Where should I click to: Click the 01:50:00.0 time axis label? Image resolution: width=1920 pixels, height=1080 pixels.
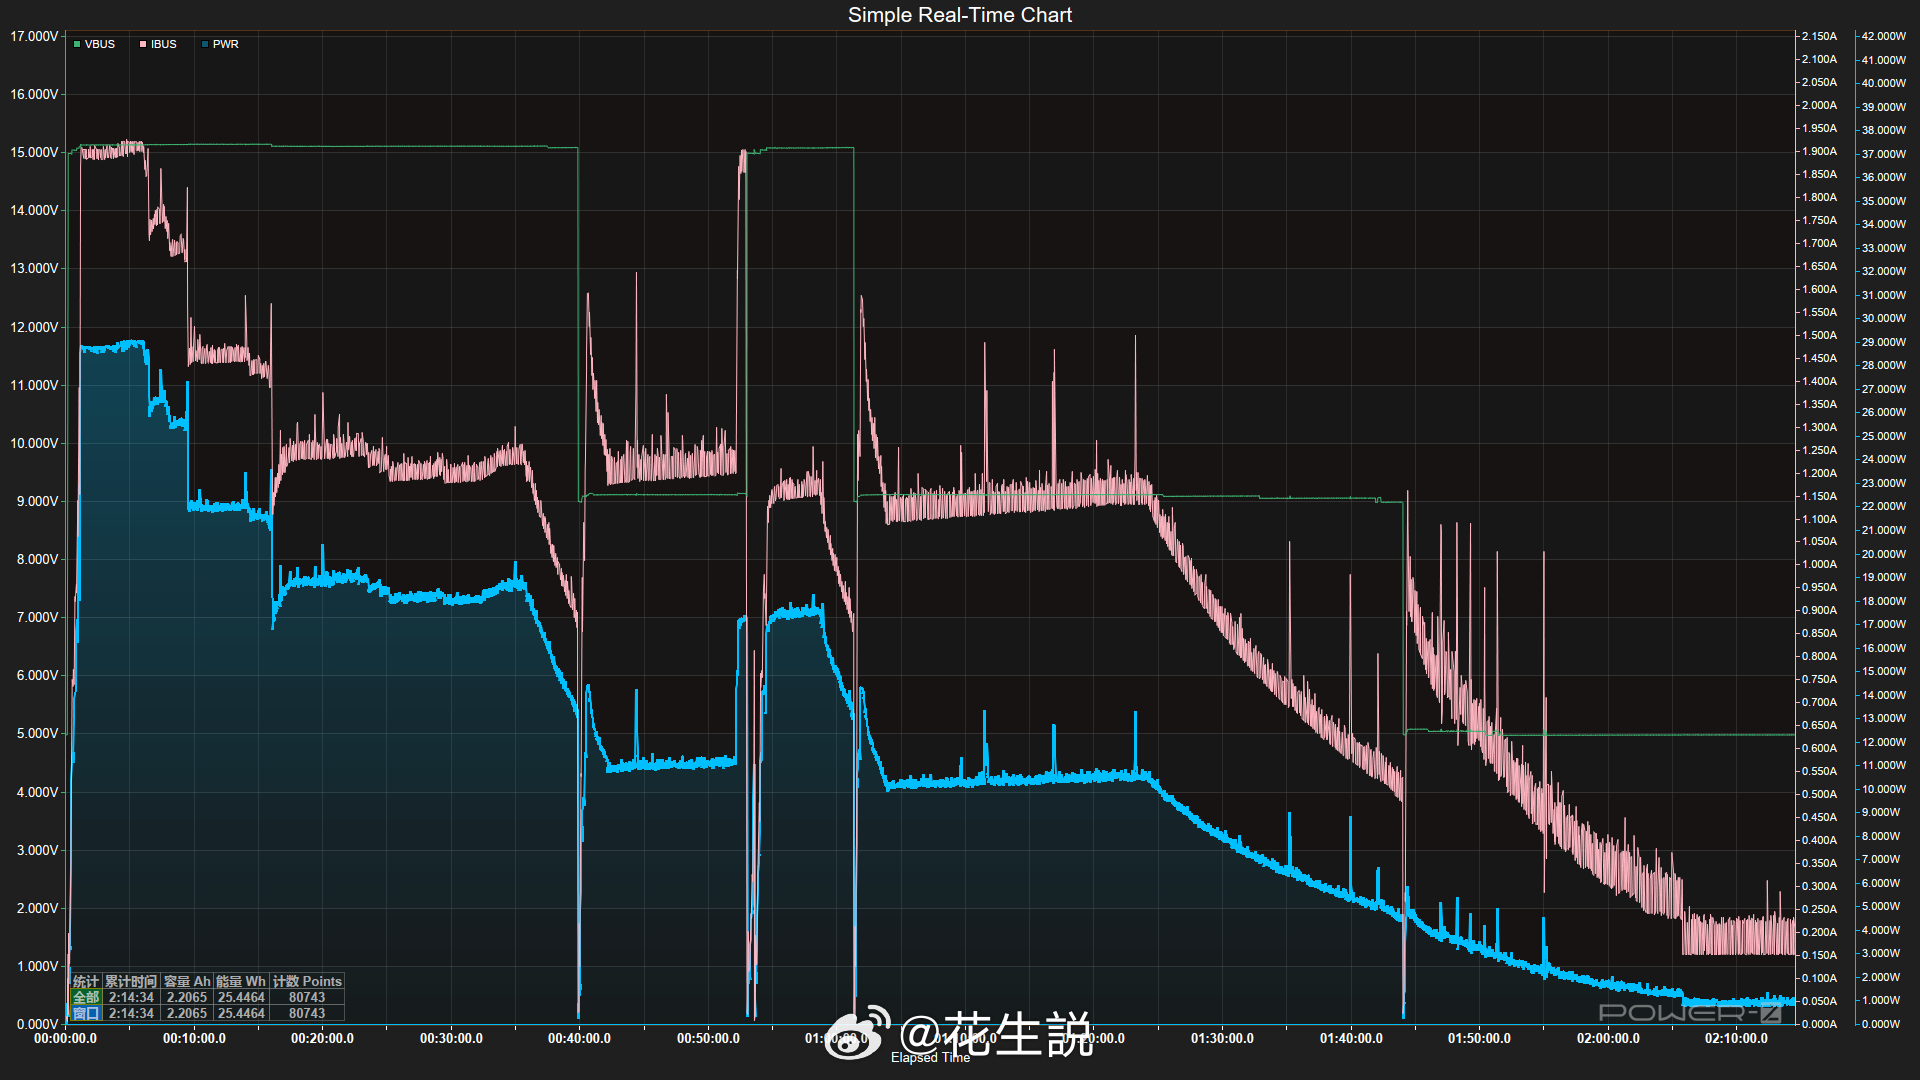(x=1479, y=1039)
